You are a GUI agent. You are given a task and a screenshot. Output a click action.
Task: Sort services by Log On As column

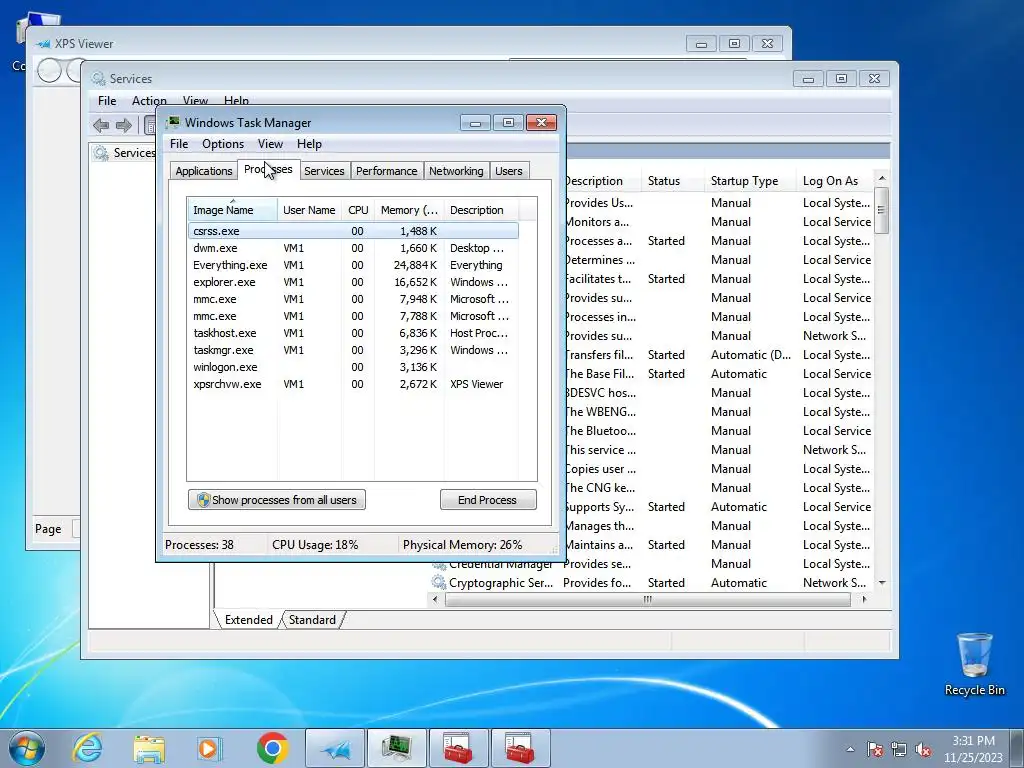tap(835, 181)
